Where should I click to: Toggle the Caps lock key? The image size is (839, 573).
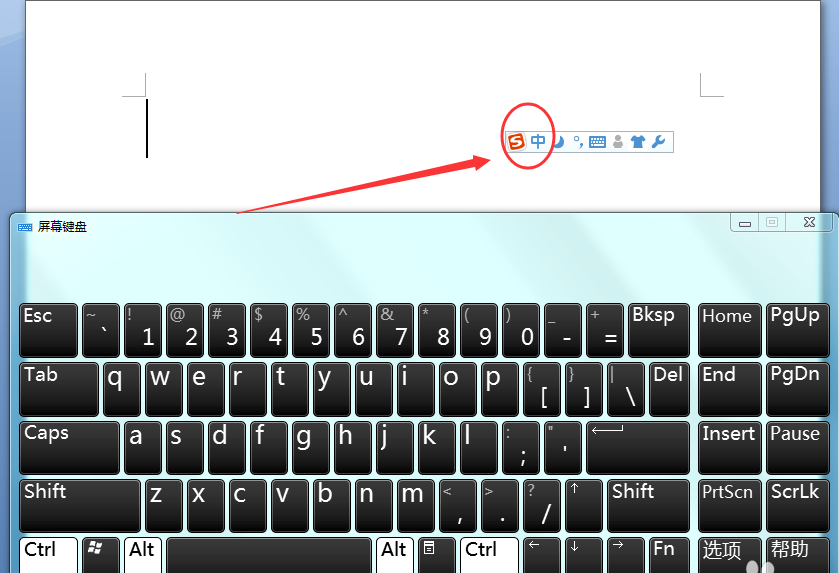click(x=69, y=448)
